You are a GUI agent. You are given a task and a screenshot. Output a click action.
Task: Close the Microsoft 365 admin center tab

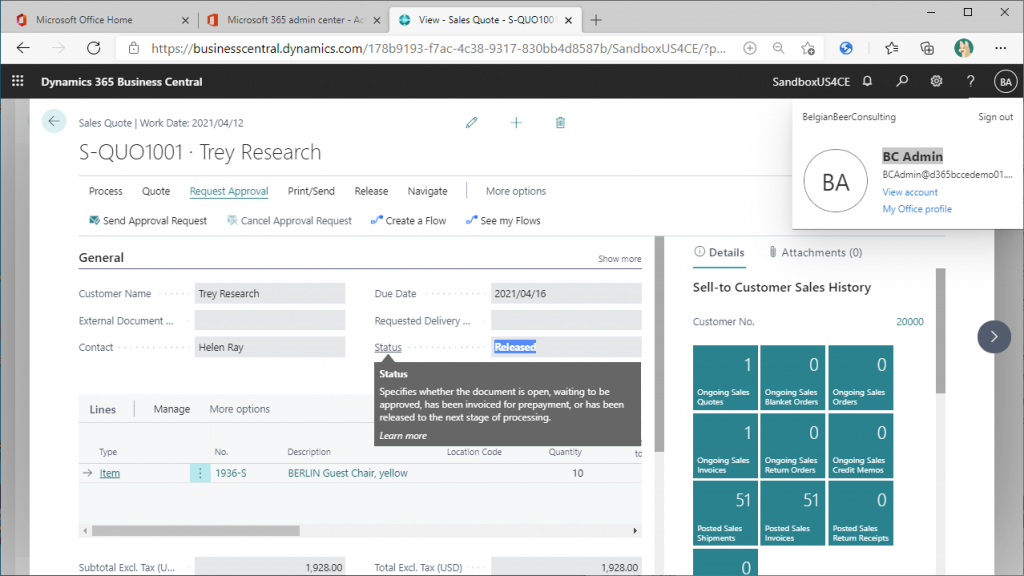[377, 20]
